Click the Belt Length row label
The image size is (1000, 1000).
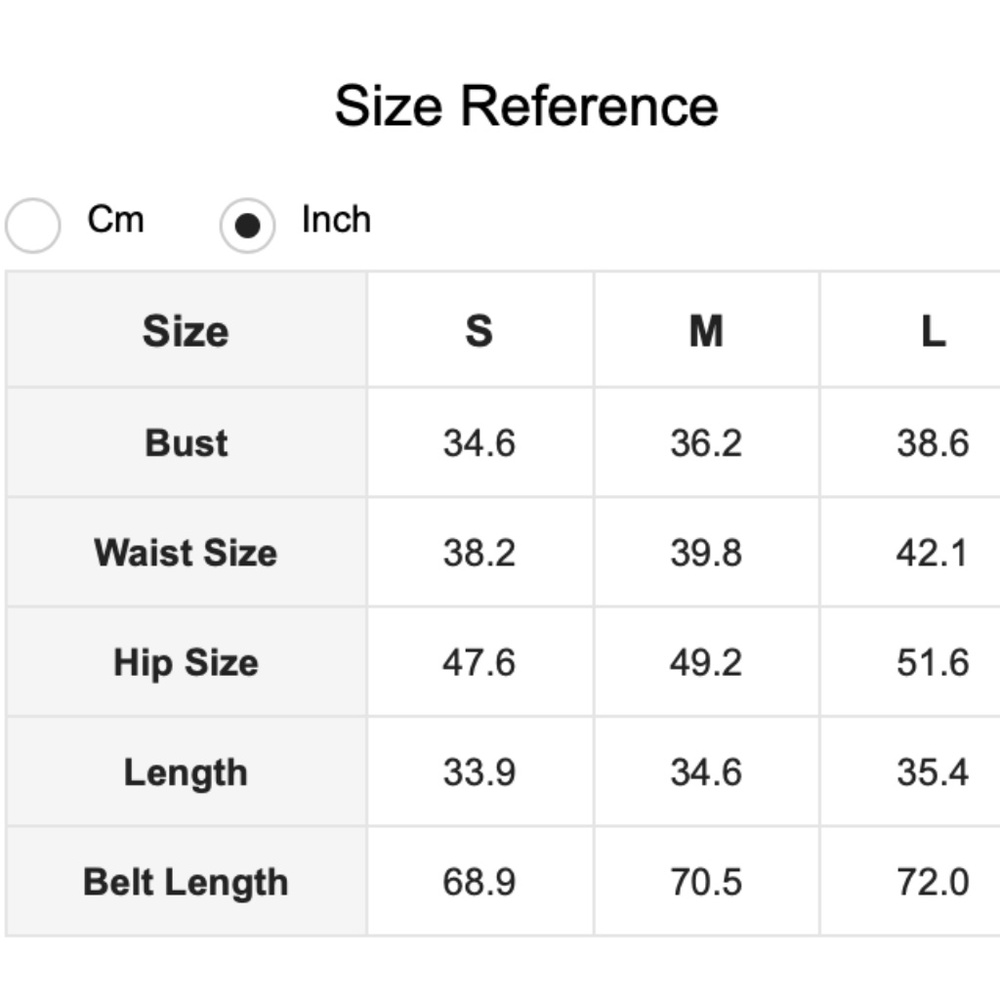click(x=186, y=882)
